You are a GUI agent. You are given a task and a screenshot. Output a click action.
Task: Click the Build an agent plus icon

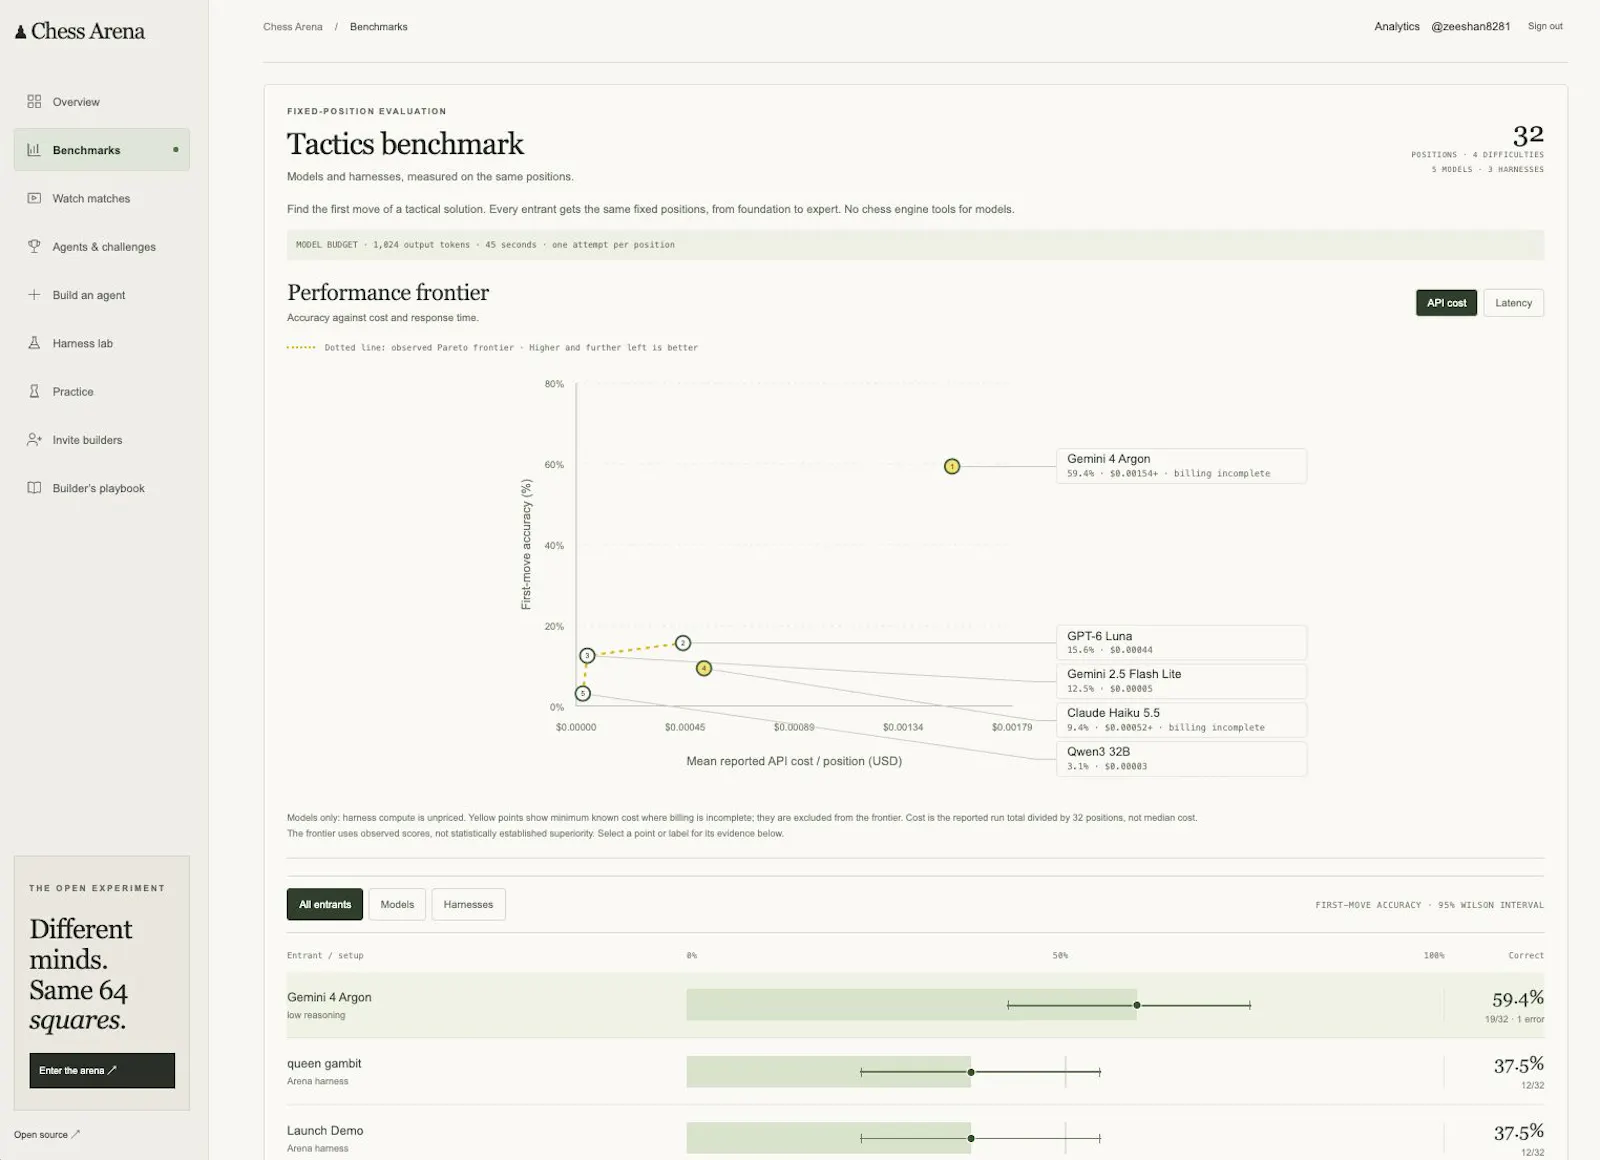pyautogui.click(x=34, y=295)
